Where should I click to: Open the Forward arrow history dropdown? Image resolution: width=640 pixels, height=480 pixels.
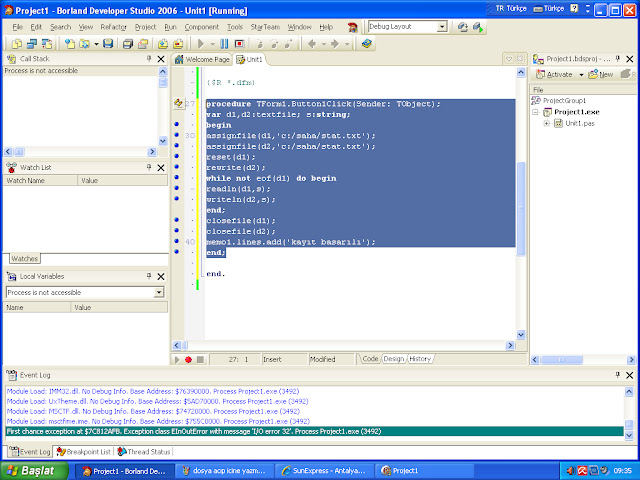347,44
